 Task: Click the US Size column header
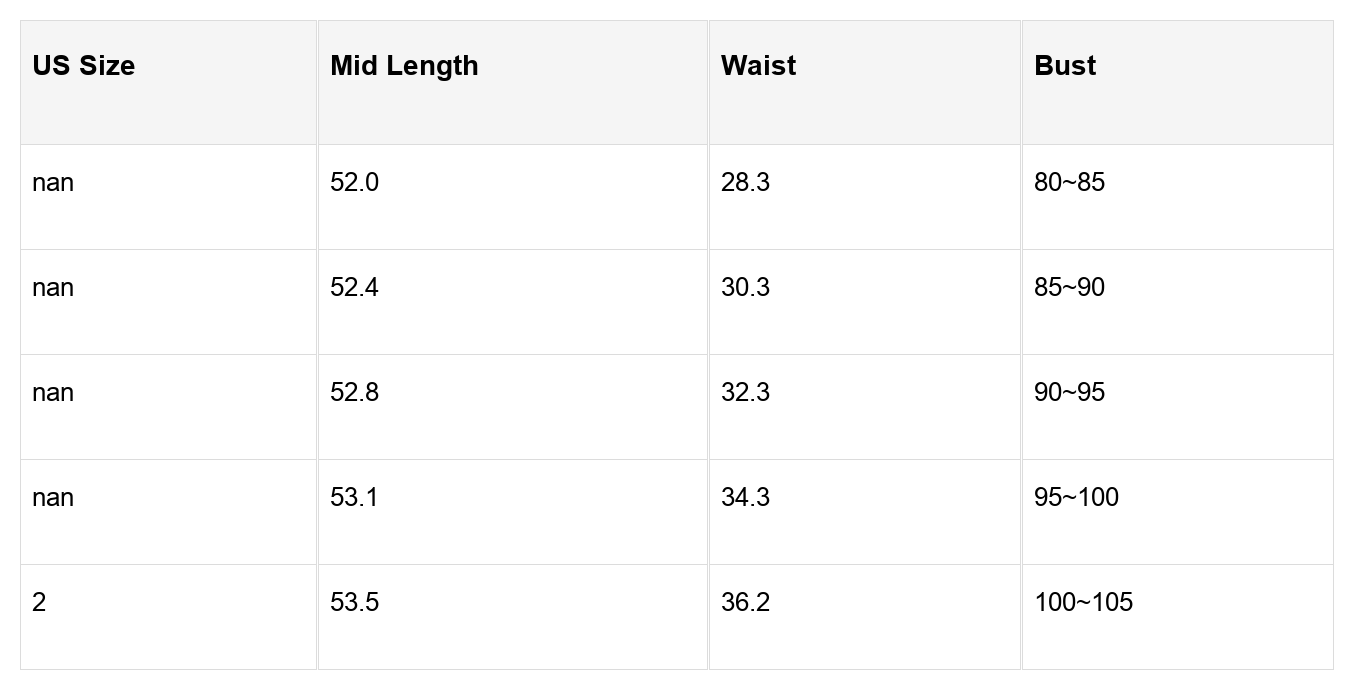(x=84, y=66)
